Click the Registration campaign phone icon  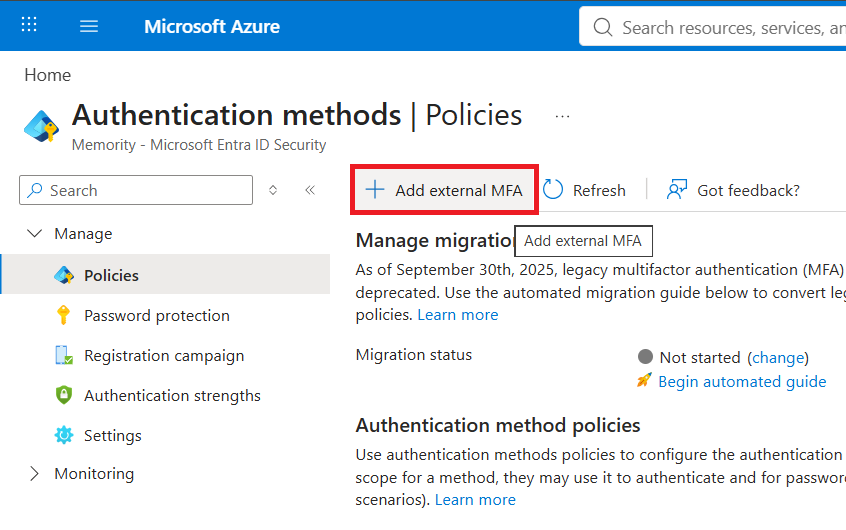click(64, 355)
